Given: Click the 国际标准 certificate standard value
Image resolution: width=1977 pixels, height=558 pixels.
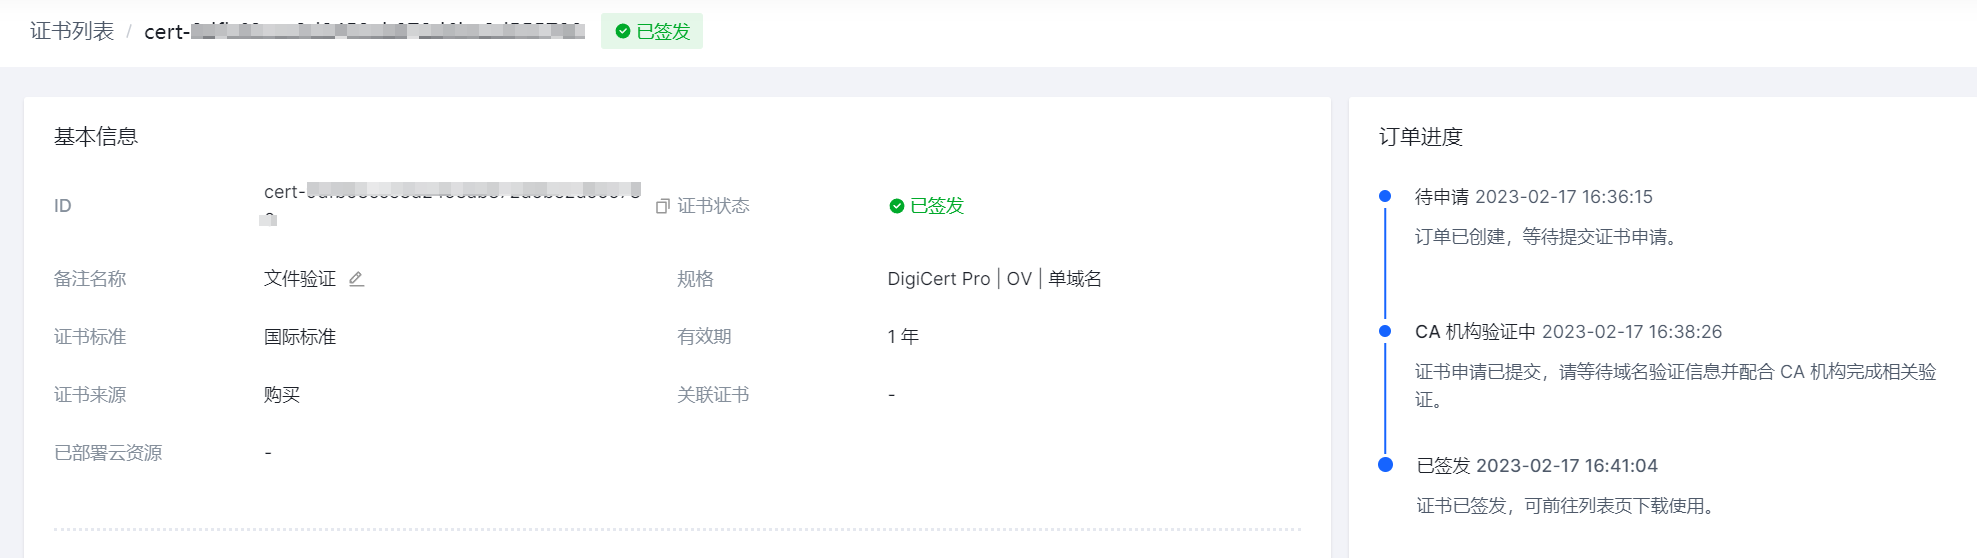Looking at the screenshot, I should coord(300,337).
